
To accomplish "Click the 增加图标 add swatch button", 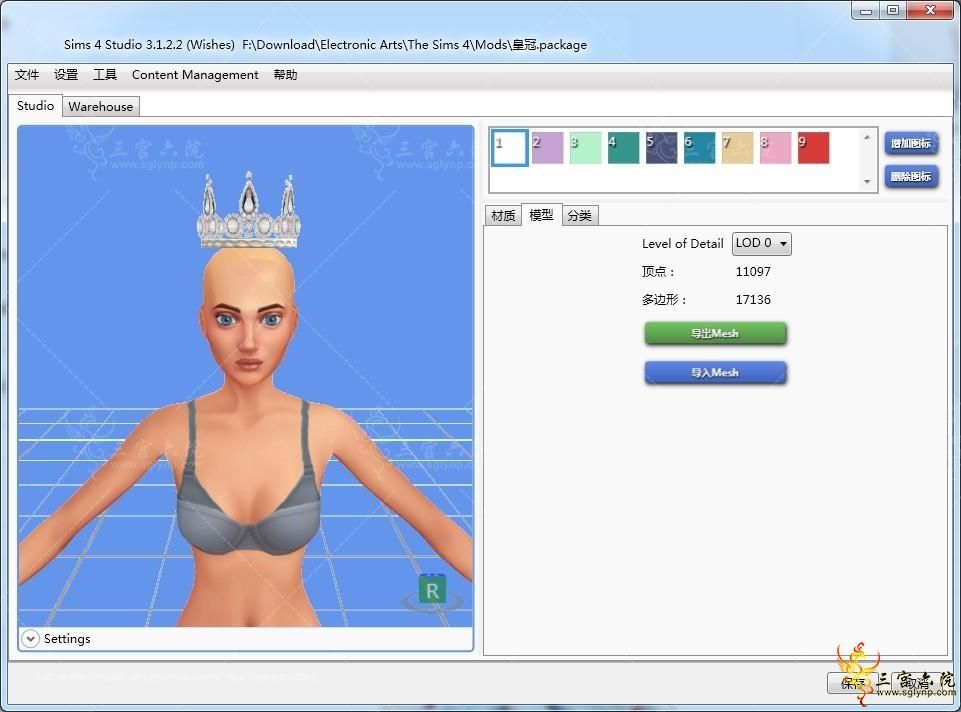I will tap(911, 143).
